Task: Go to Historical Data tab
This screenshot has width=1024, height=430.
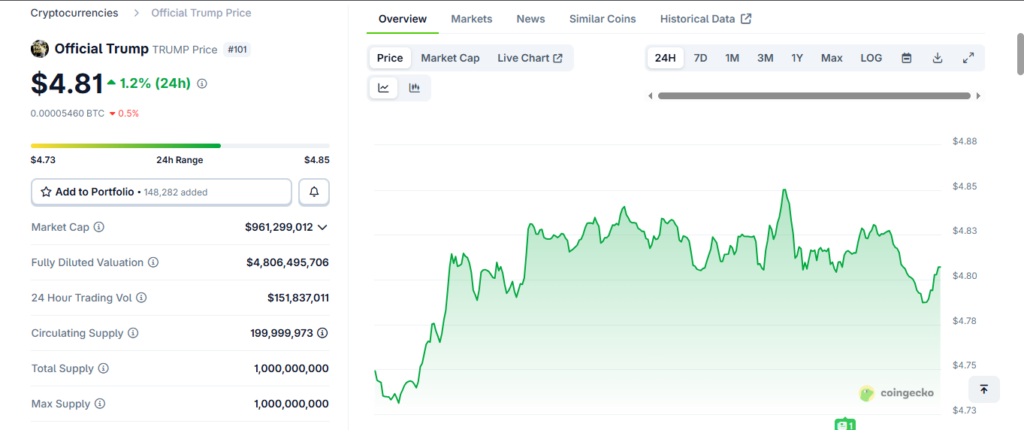Action: tap(706, 19)
